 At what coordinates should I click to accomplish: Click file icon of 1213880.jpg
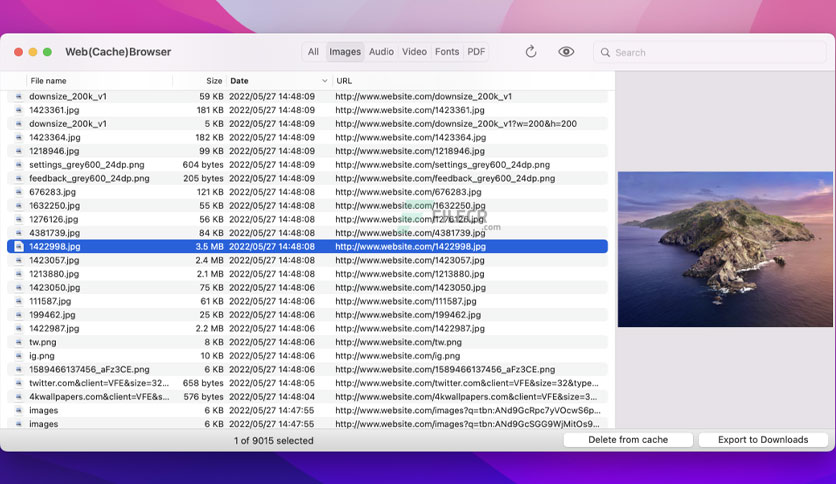point(19,274)
